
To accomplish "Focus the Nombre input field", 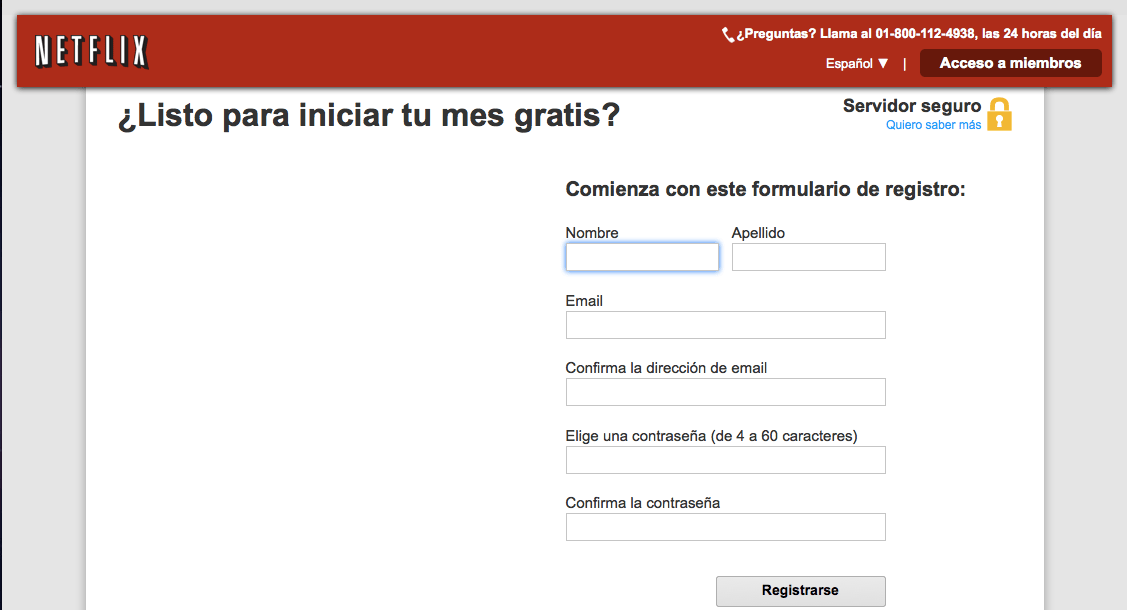I will pyautogui.click(x=642, y=257).
